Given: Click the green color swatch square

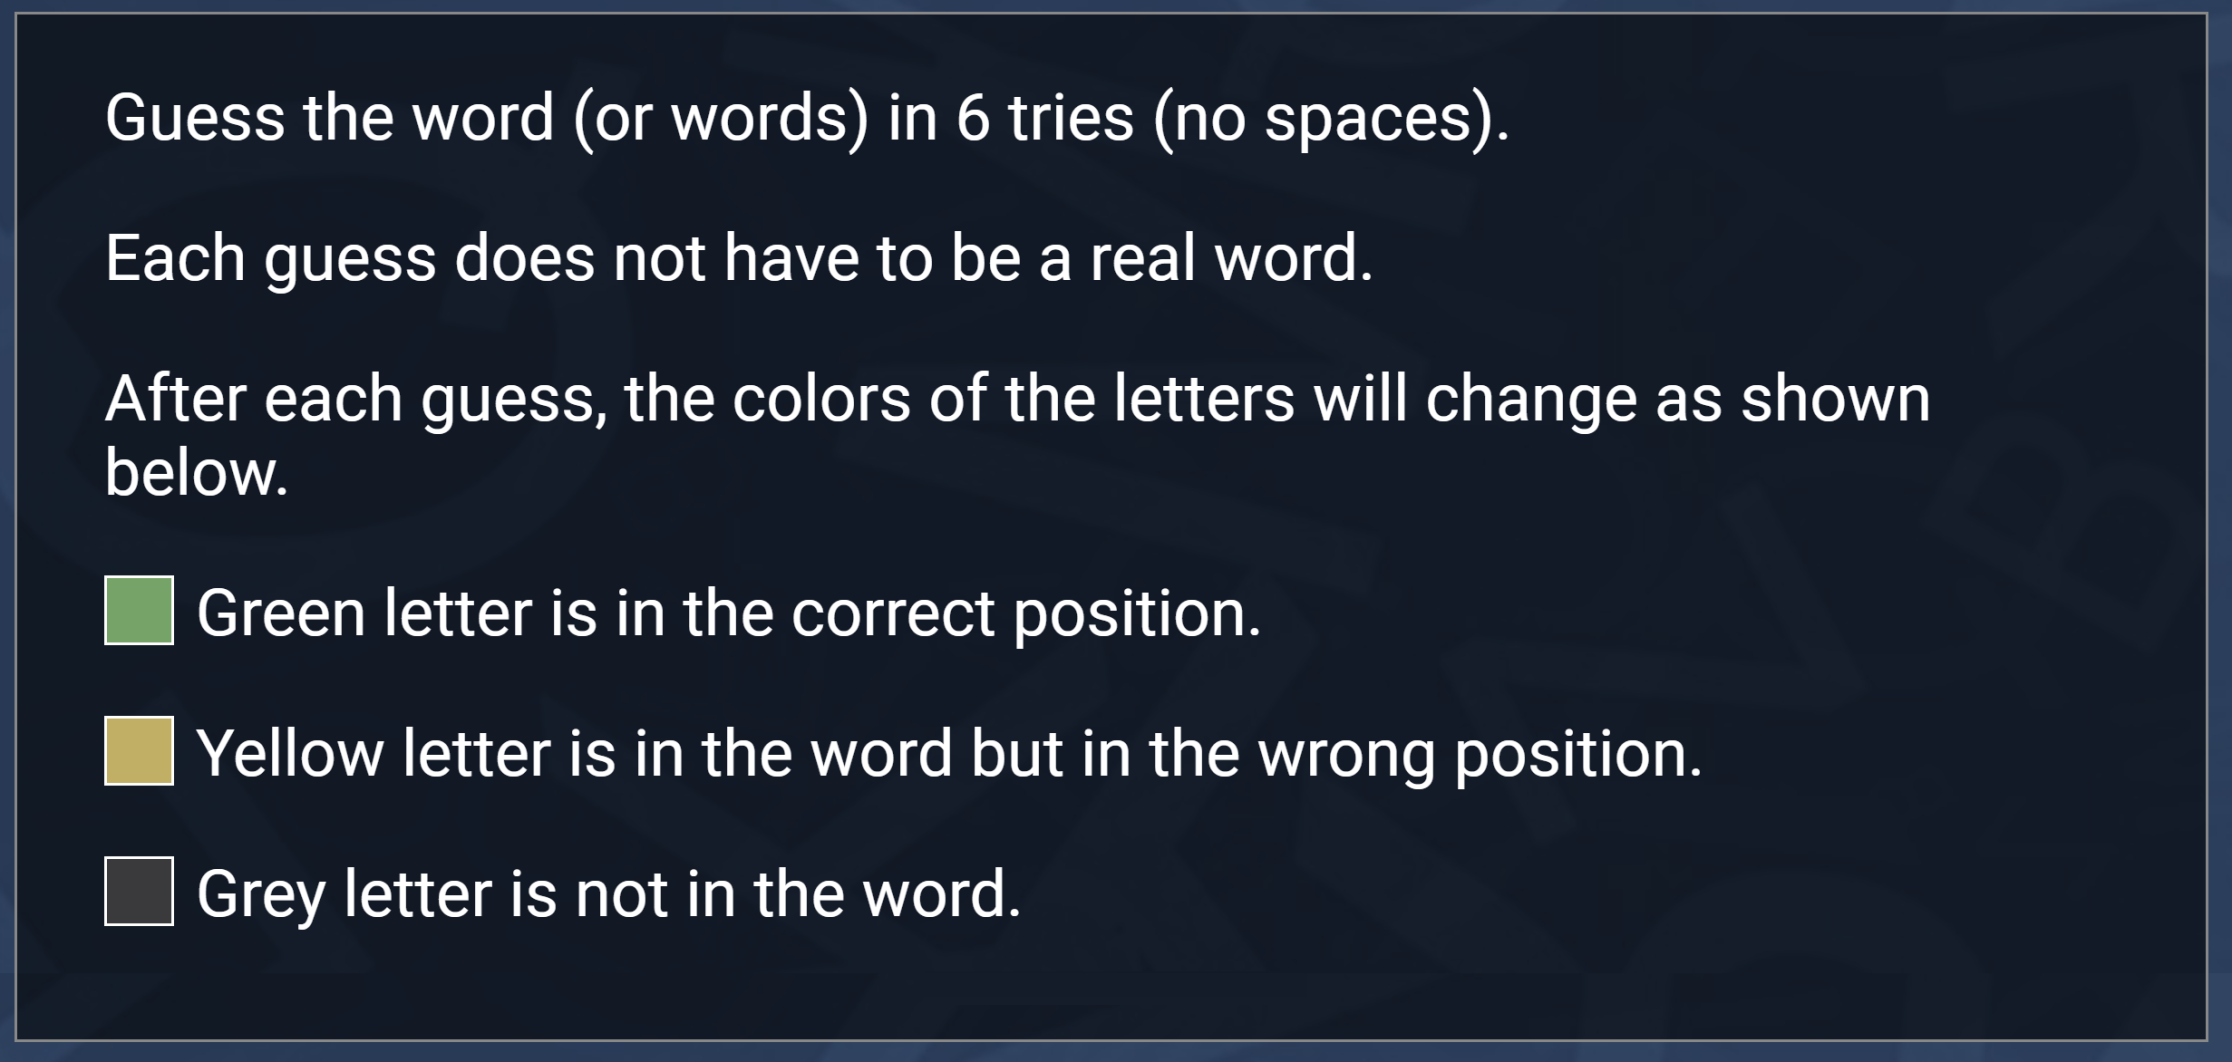Looking at the screenshot, I should click(139, 610).
